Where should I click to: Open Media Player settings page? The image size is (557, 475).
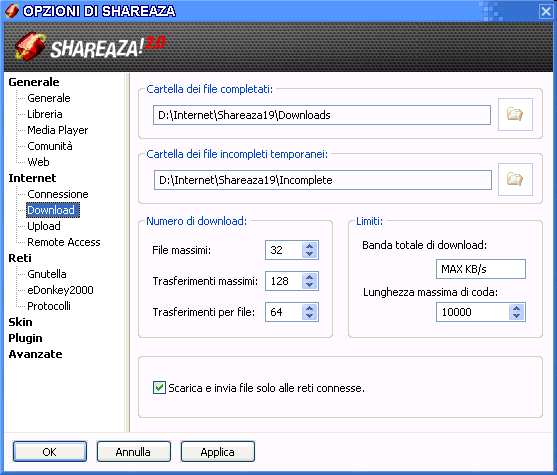pyautogui.click(x=58, y=130)
